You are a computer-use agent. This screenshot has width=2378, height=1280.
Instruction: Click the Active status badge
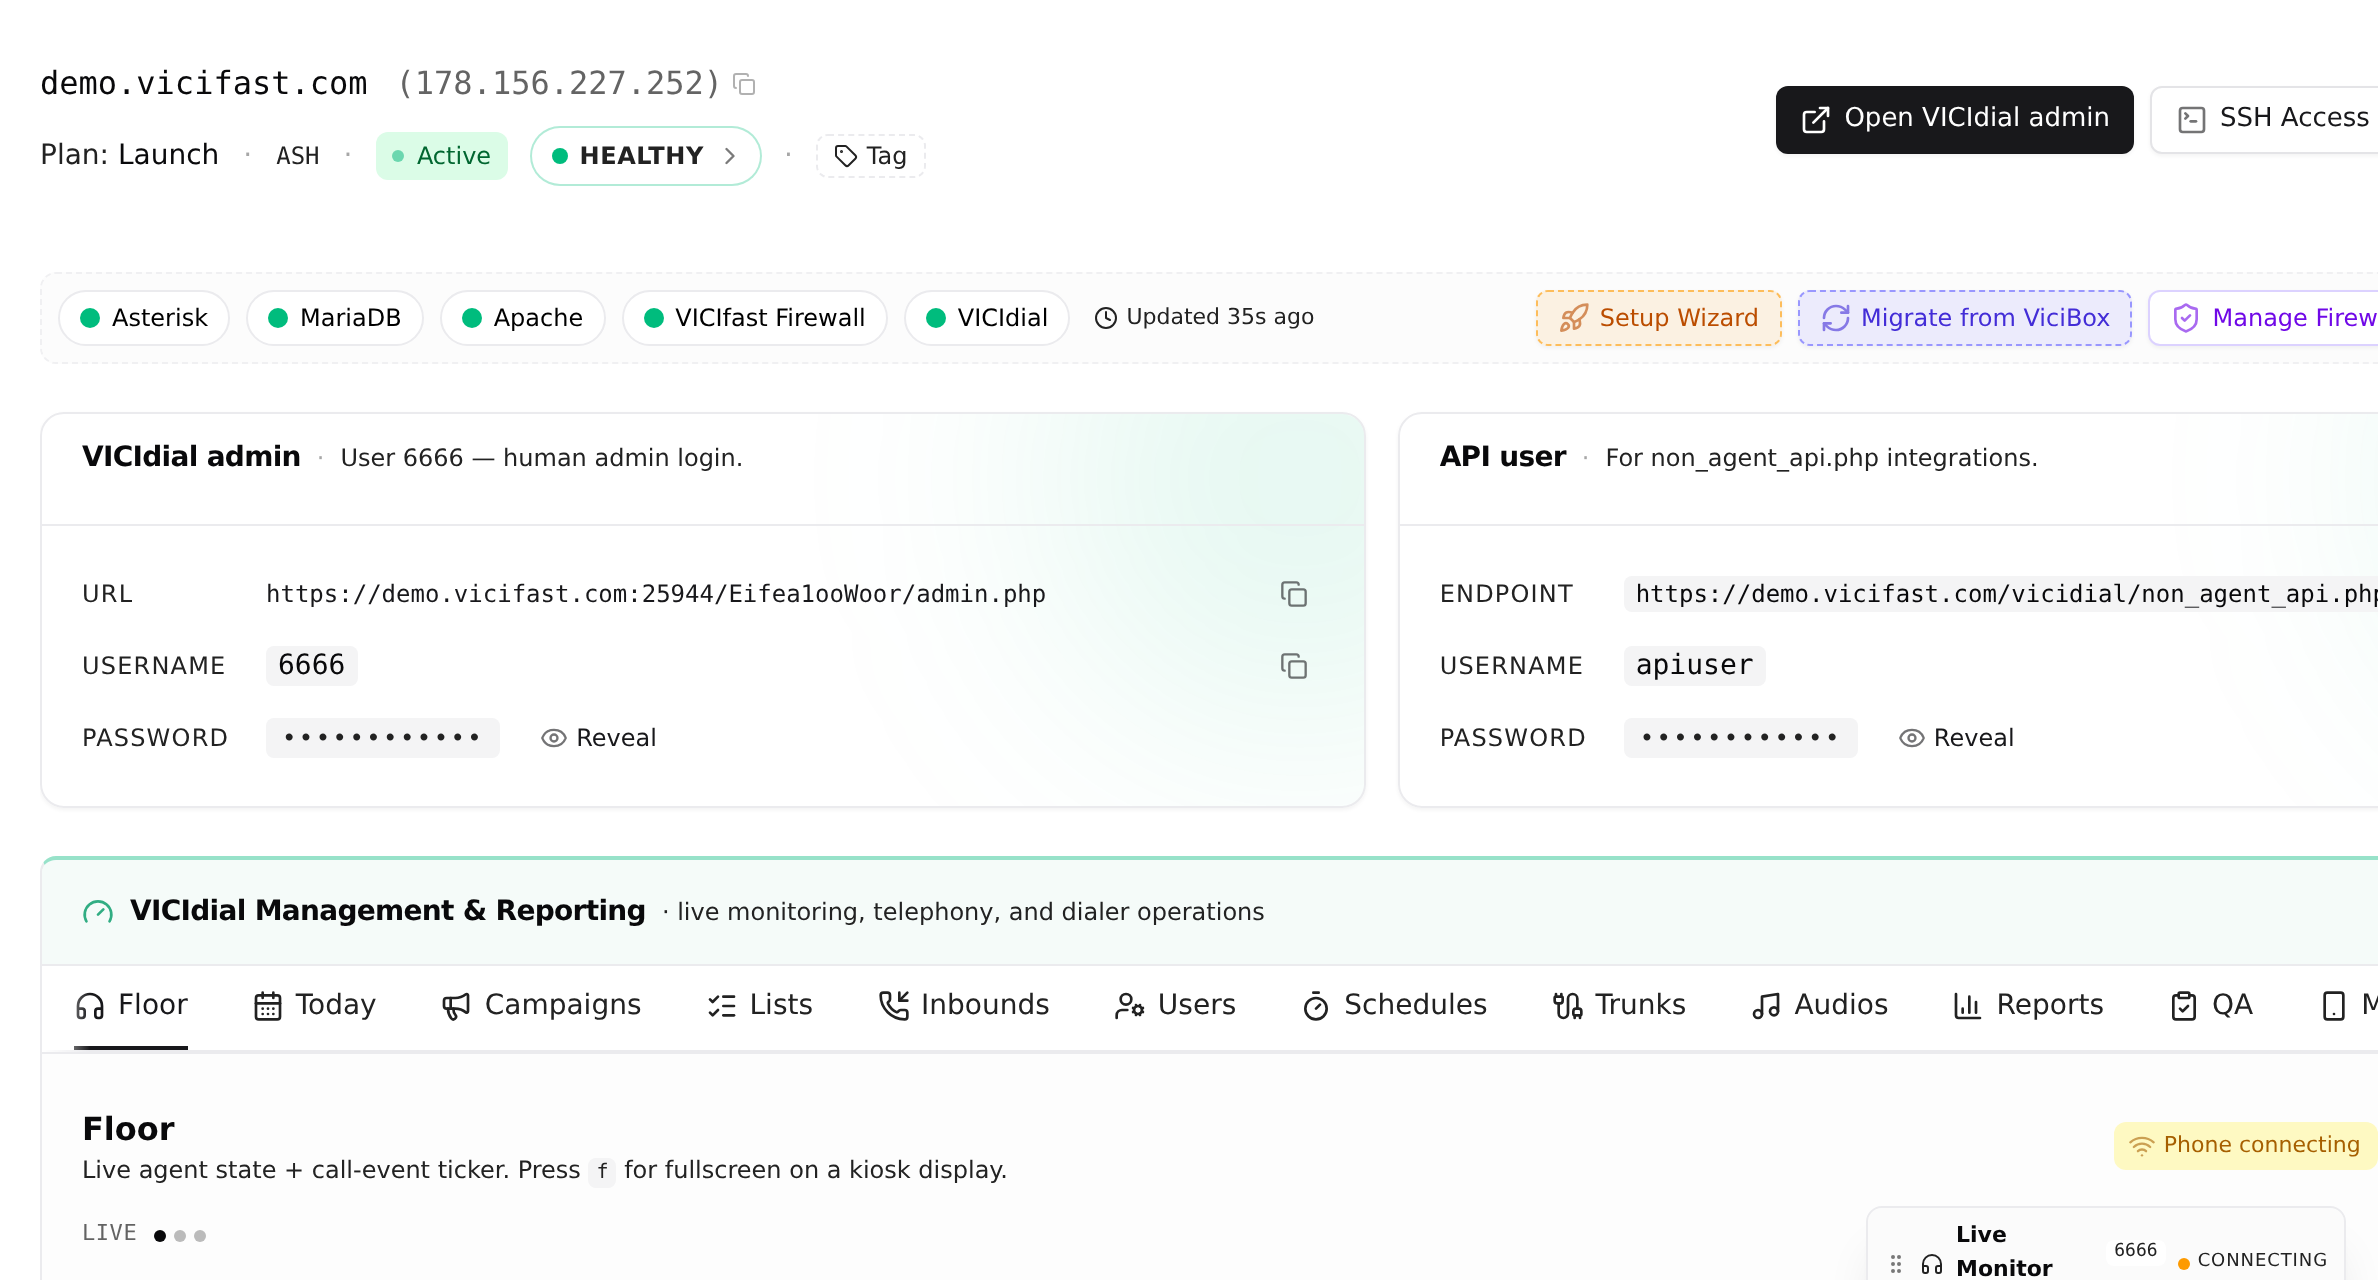442,156
